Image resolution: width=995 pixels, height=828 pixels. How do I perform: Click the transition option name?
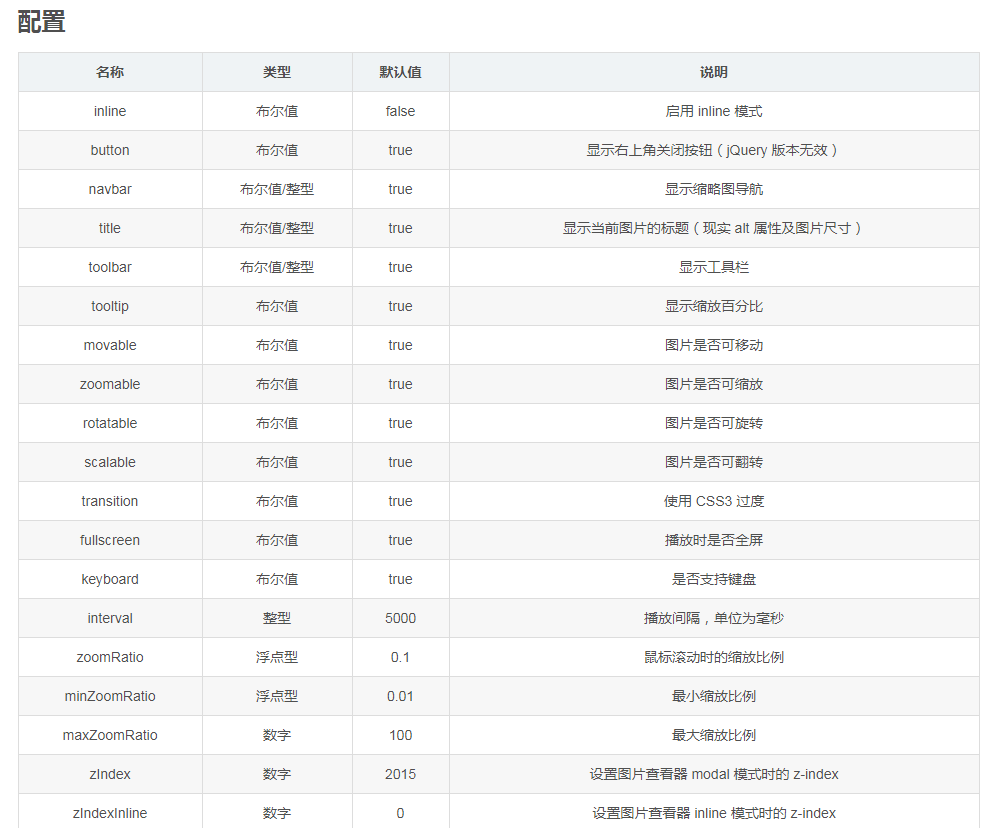(x=110, y=501)
